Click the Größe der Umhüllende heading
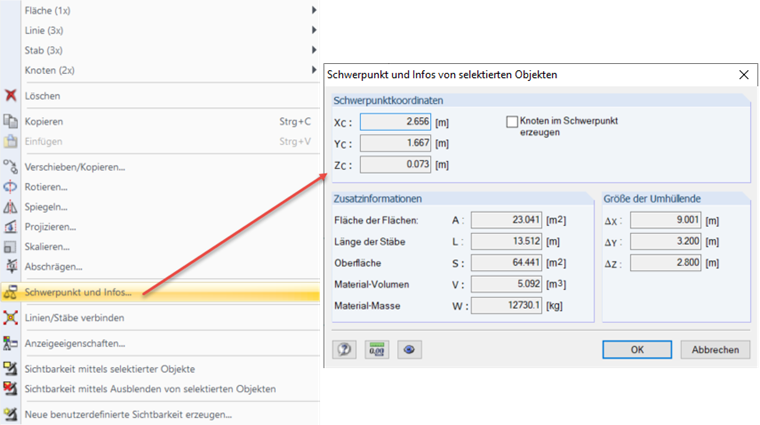The height and width of the screenshot is (425, 760). click(x=652, y=199)
